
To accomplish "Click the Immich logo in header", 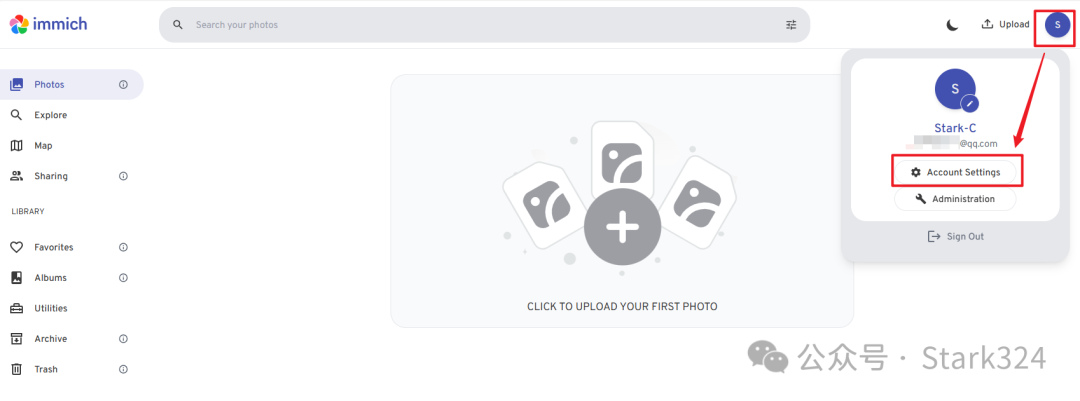I will click(48, 25).
